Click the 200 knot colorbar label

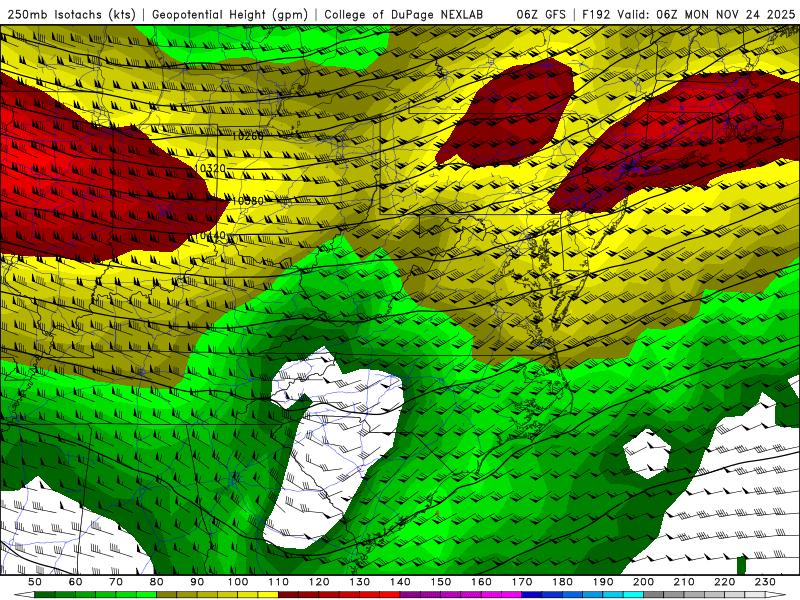[x=643, y=582]
